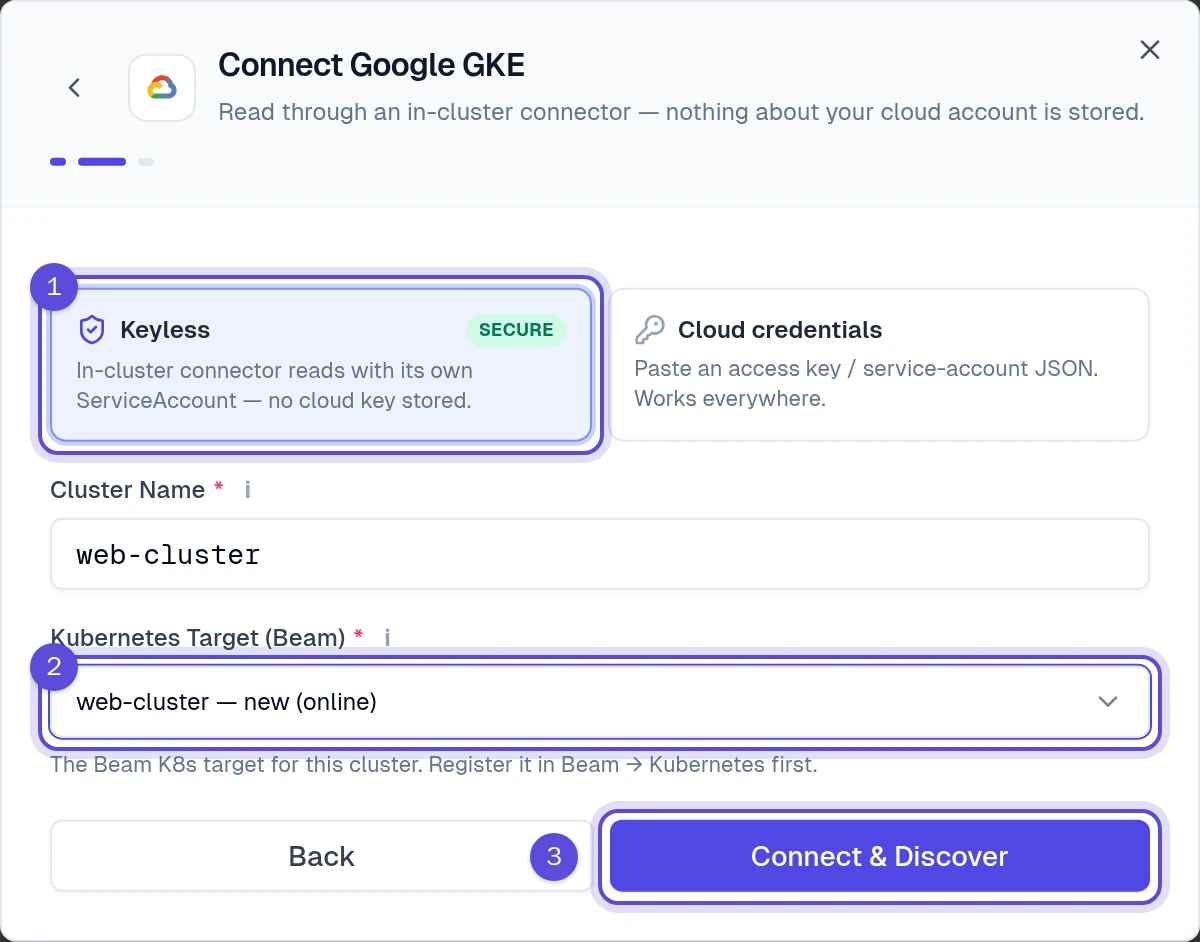The width and height of the screenshot is (1200, 942).
Task: Click the key icon on Cloud credentials
Action: coord(650,330)
